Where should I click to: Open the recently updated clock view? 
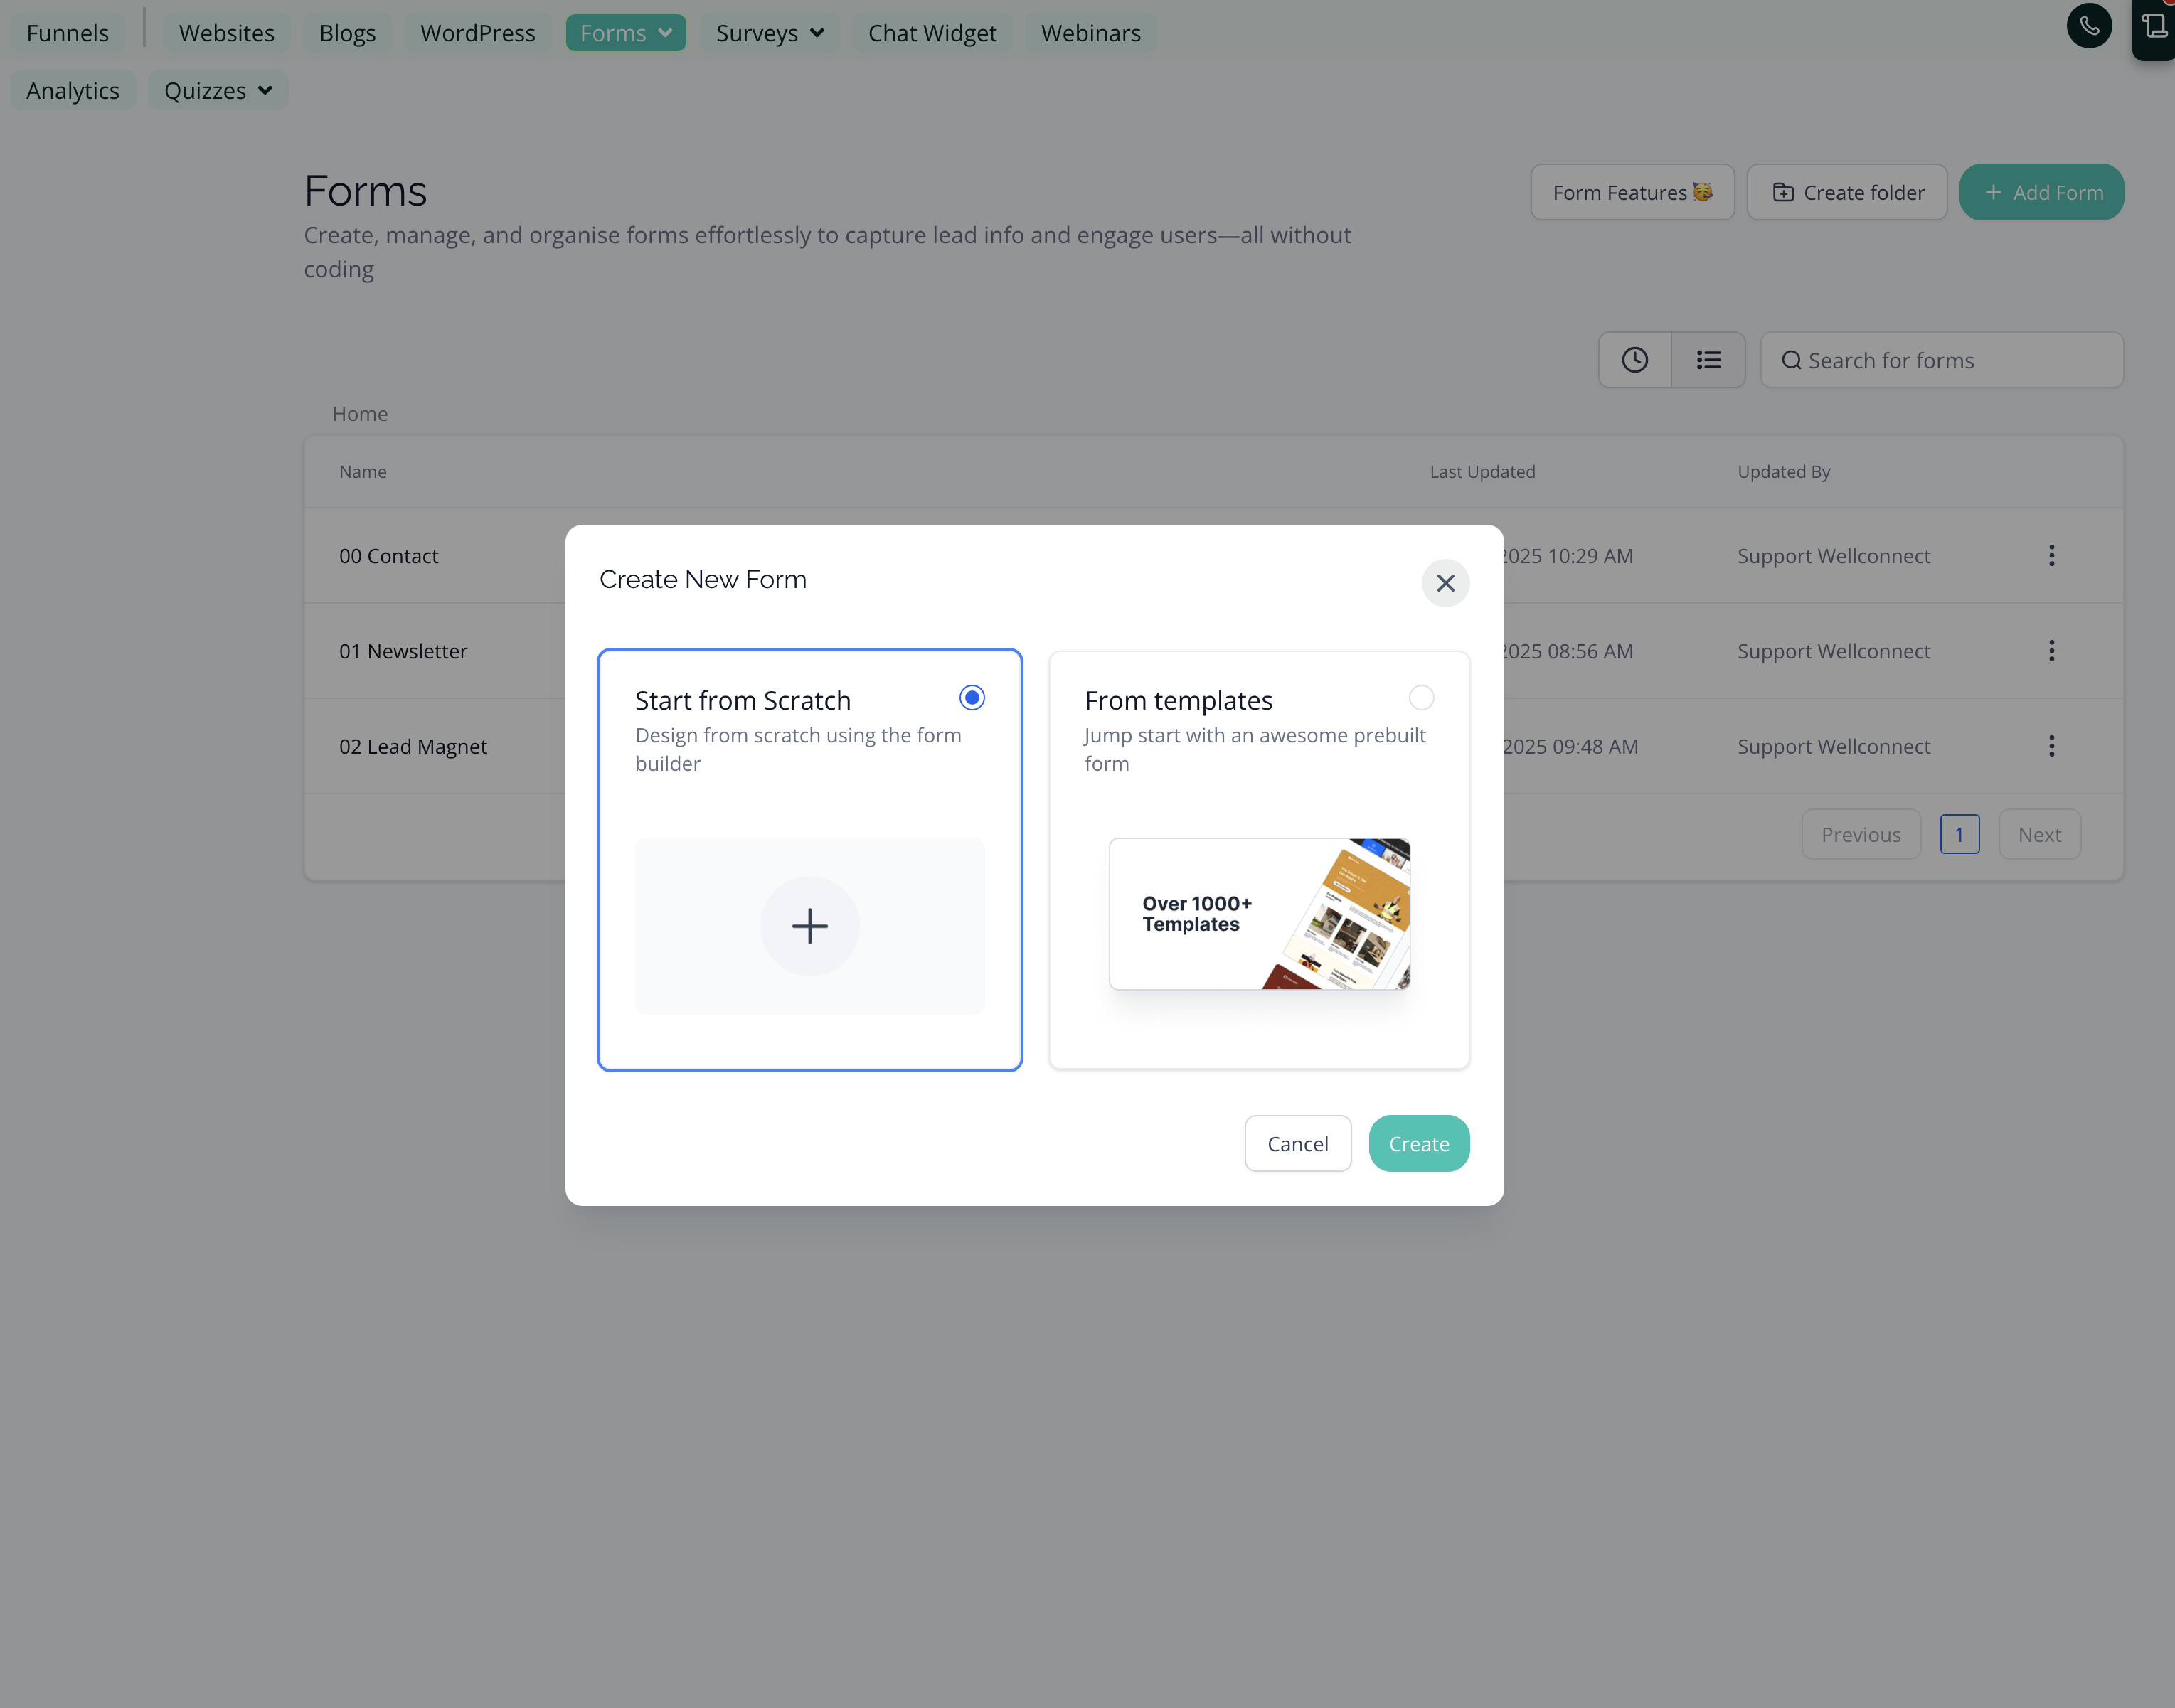tap(1634, 360)
